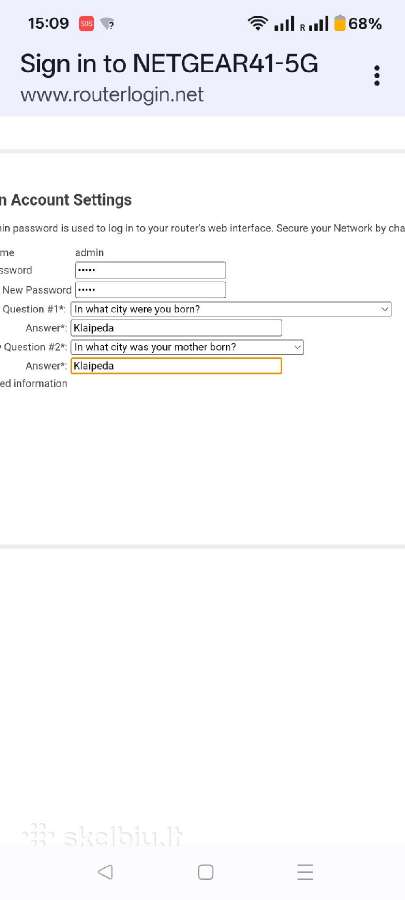Image resolution: width=405 pixels, height=900 pixels.
Task: Click the Question #1 dropdown arrow
Action: coord(384,309)
